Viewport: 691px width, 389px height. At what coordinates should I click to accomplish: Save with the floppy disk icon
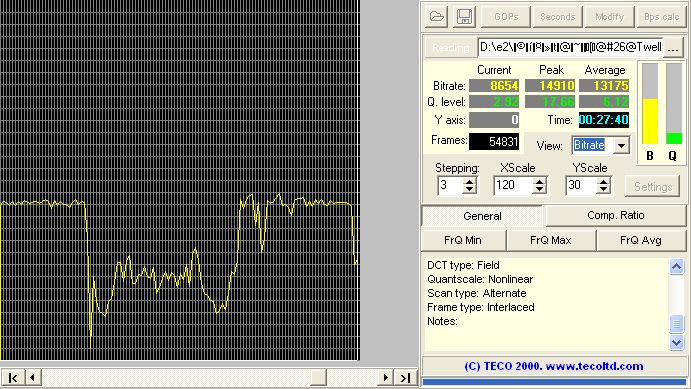[x=464, y=17]
